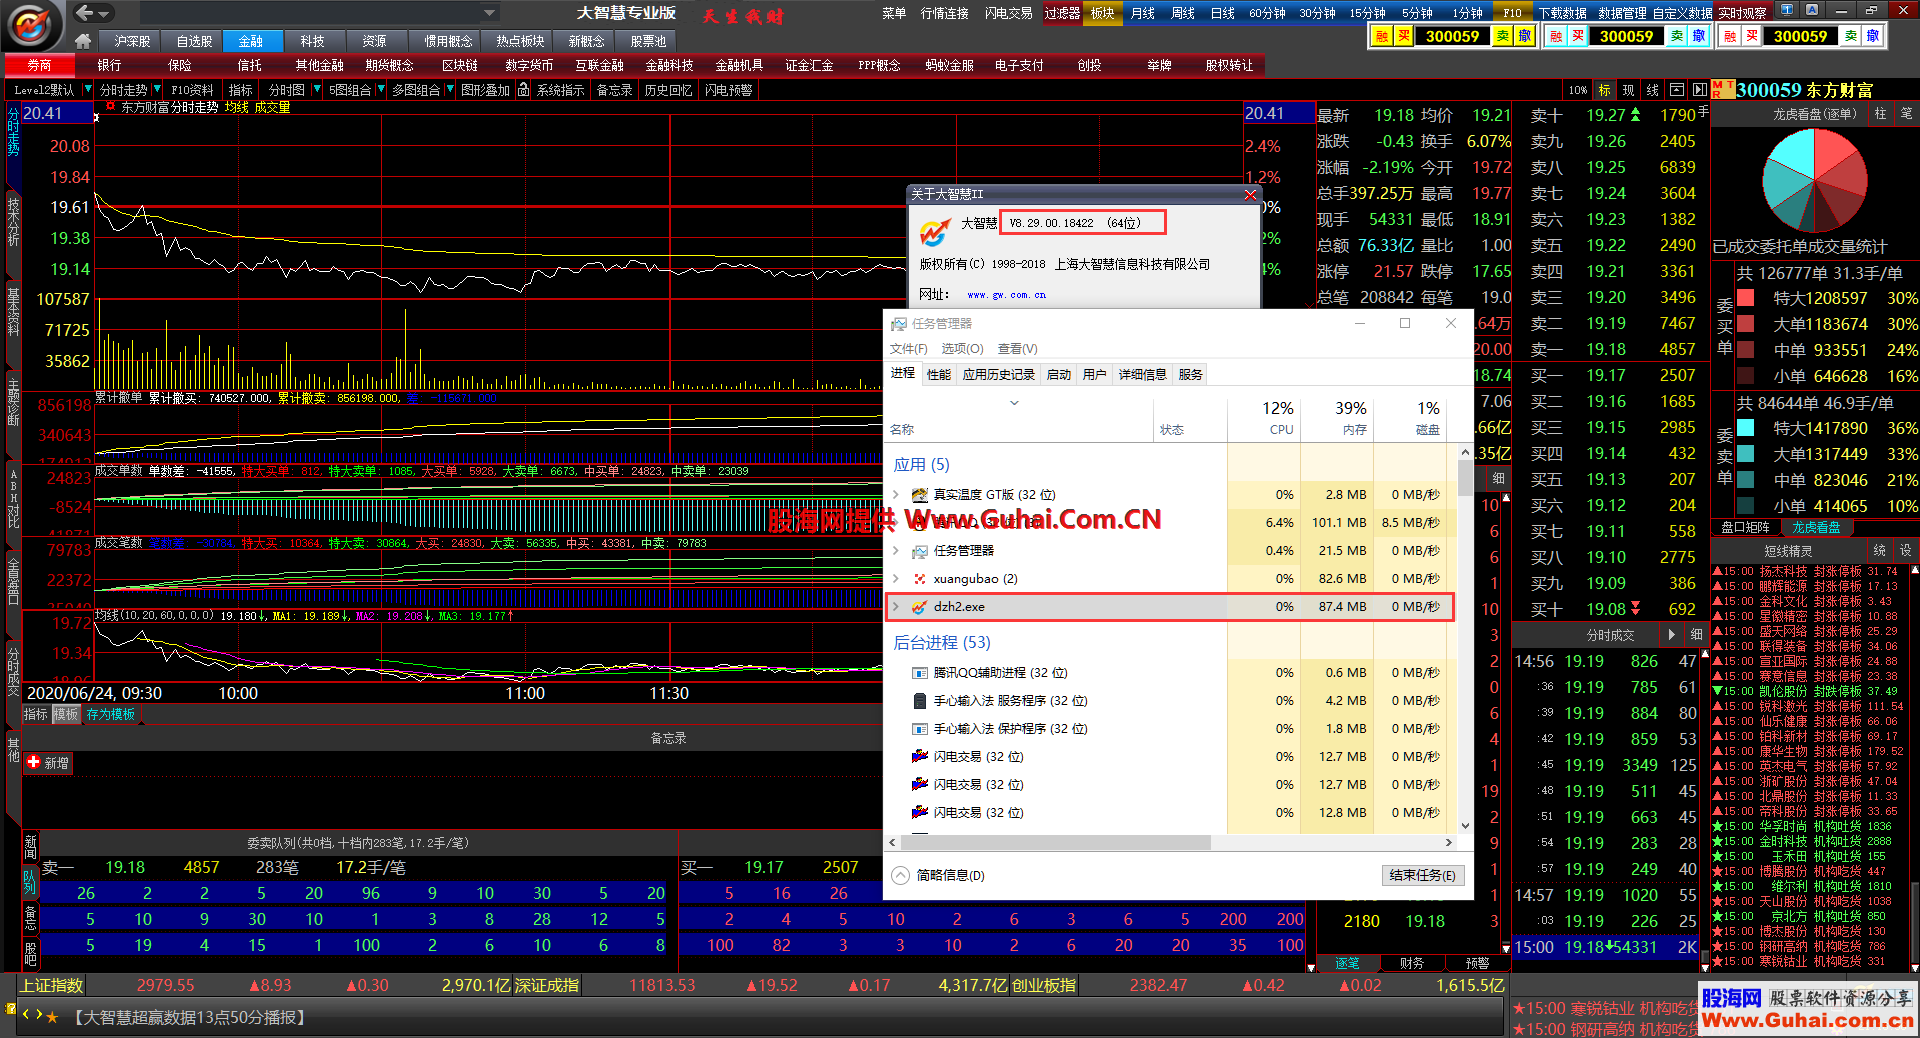Toggle 模板 button below the chart
The width and height of the screenshot is (1920, 1038).
66,714
